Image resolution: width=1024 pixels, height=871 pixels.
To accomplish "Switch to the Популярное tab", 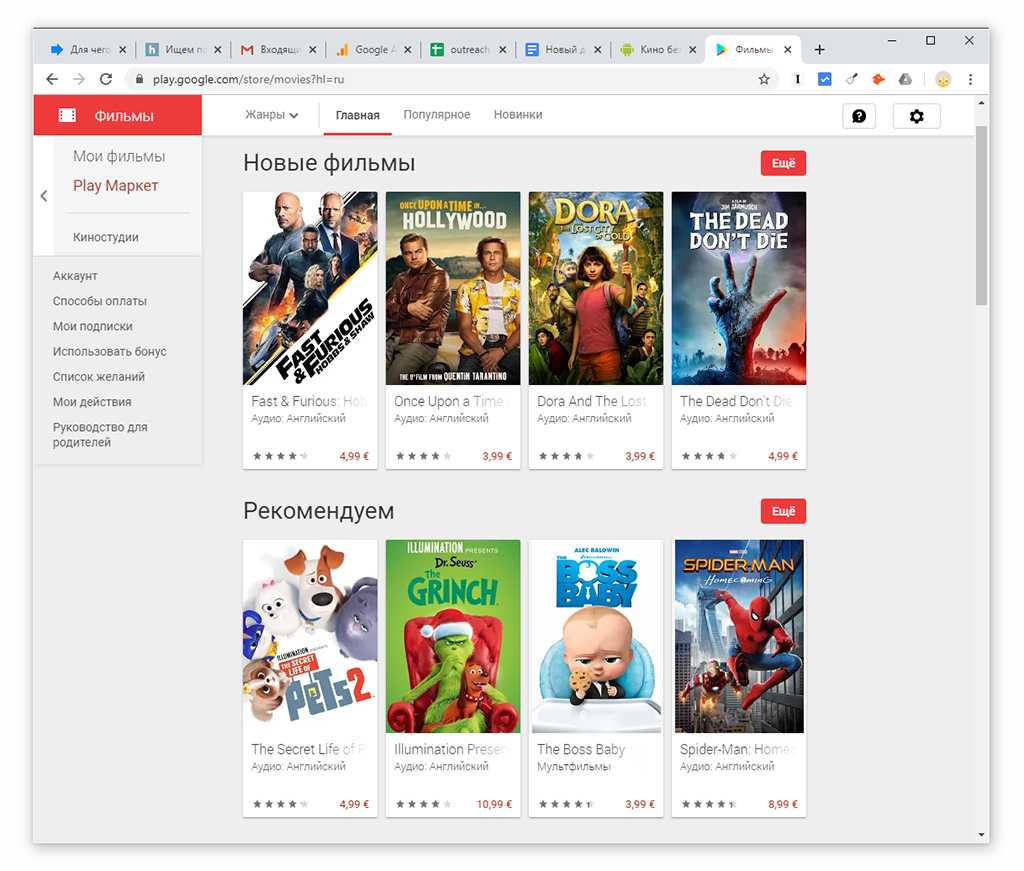I will (436, 115).
